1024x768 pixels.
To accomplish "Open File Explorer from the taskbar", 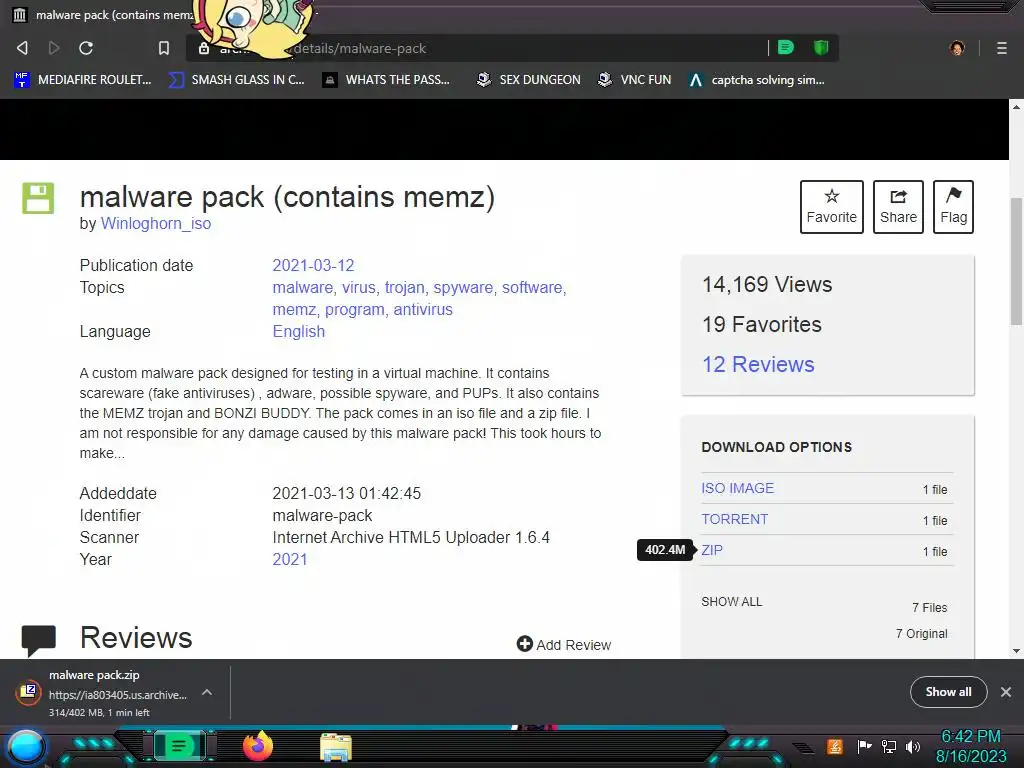I will (336, 747).
